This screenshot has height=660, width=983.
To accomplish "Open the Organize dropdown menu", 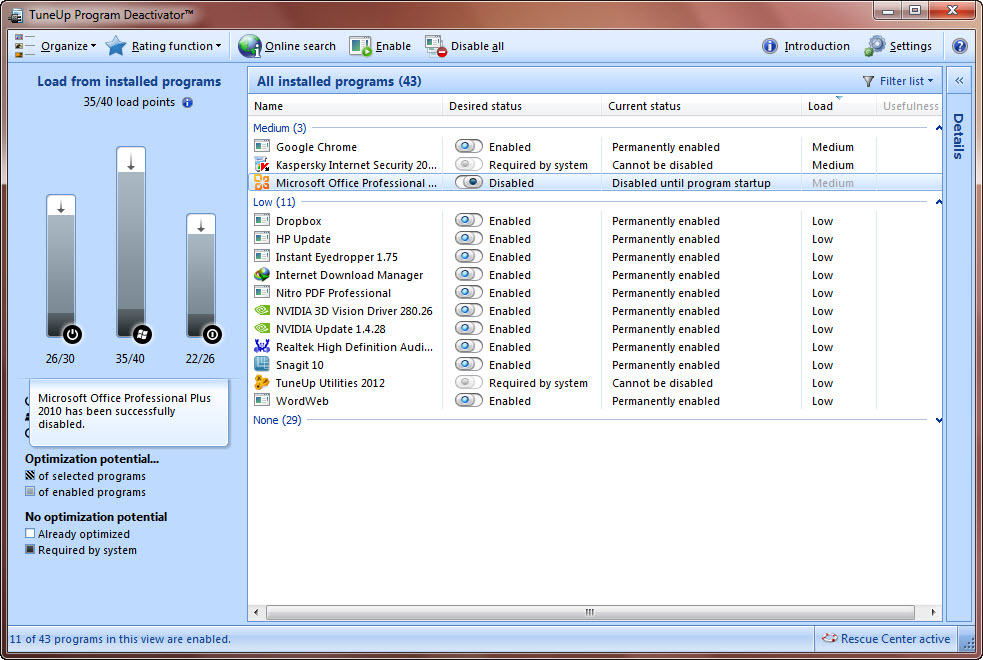I will (x=68, y=46).
